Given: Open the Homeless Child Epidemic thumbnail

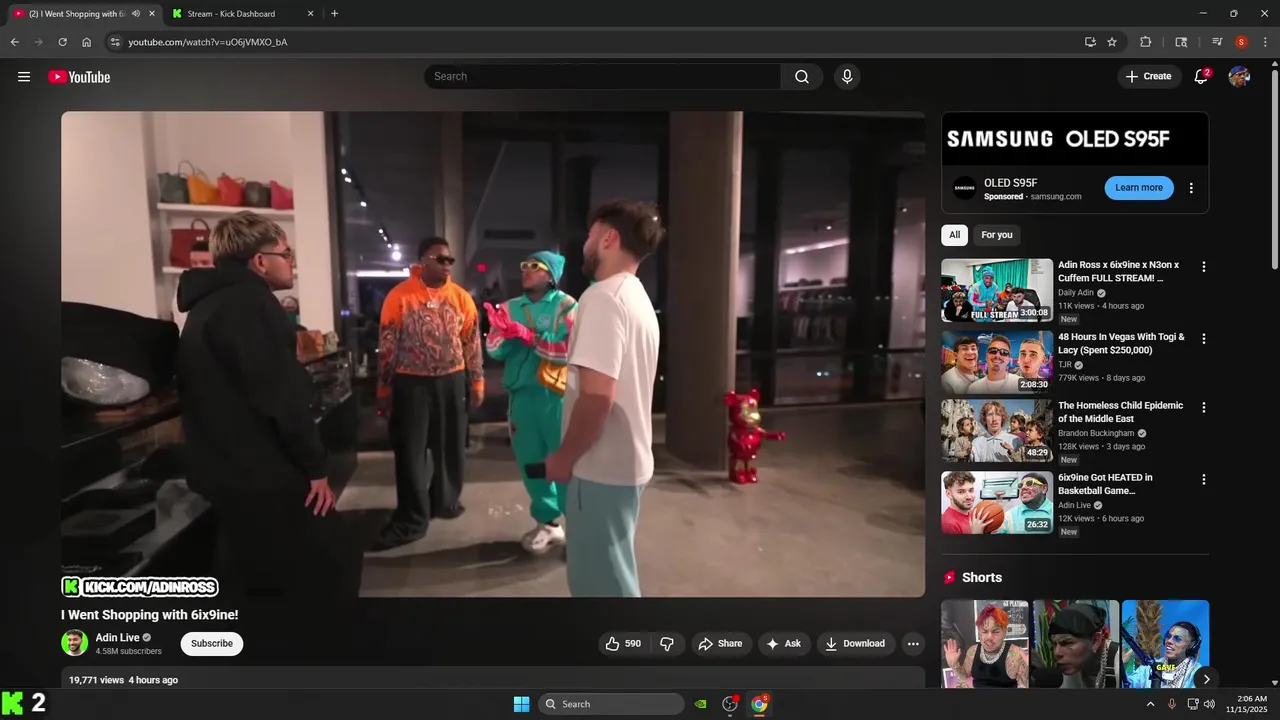Looking at the screenshot, I should pyautogui.click(x=997, y=431).
